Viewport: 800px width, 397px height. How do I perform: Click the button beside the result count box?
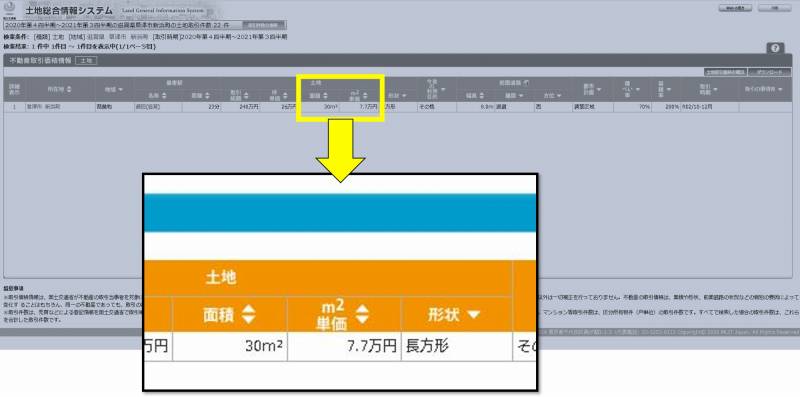[264, 25]
